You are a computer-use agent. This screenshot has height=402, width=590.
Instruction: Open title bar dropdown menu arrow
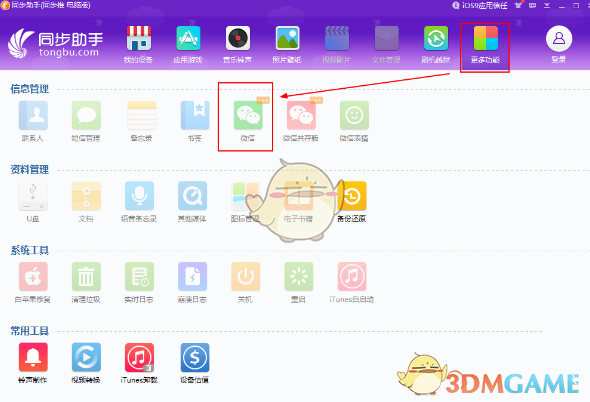(547, 5)
